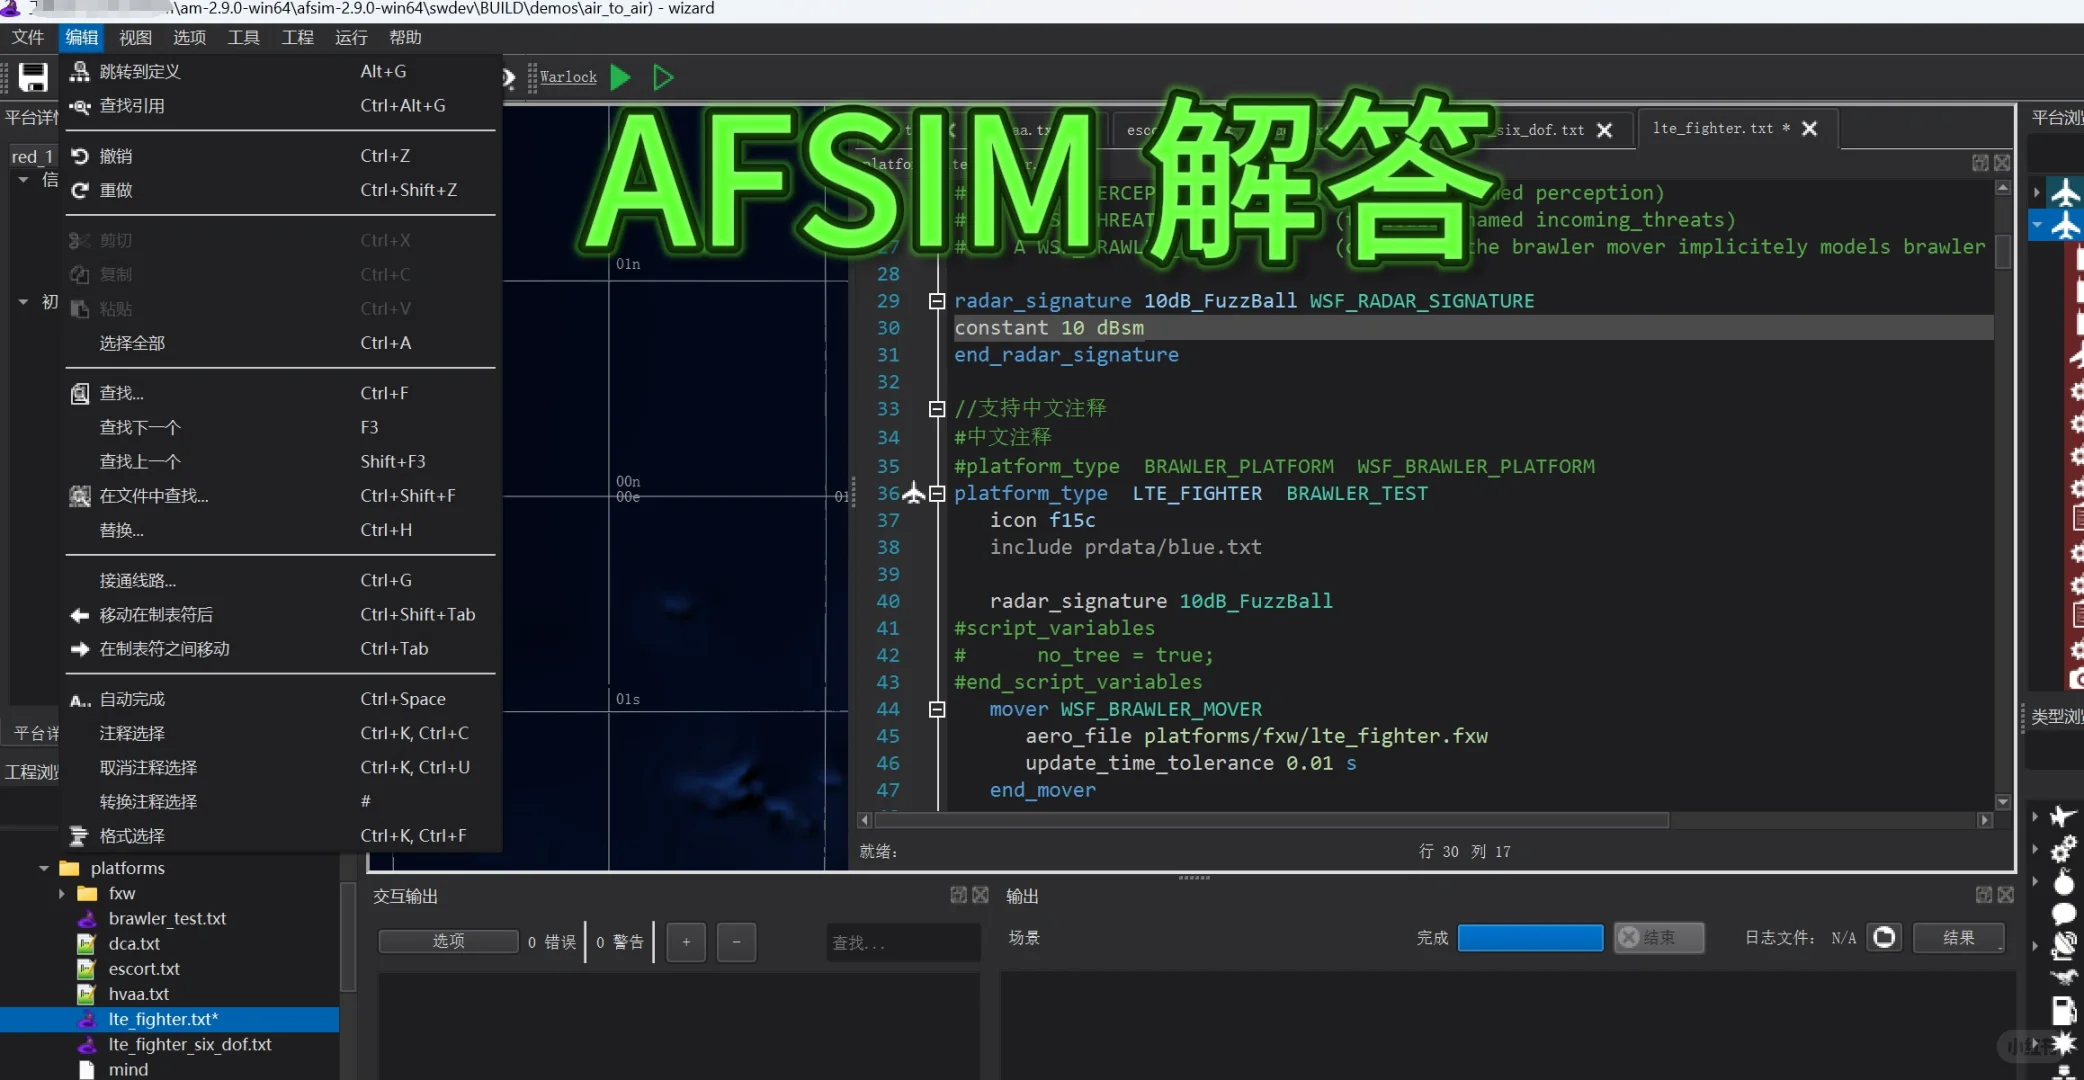Click the gears processor icon in right sidebar
Viewport: 2084px width, 1080px height.
2064,849
